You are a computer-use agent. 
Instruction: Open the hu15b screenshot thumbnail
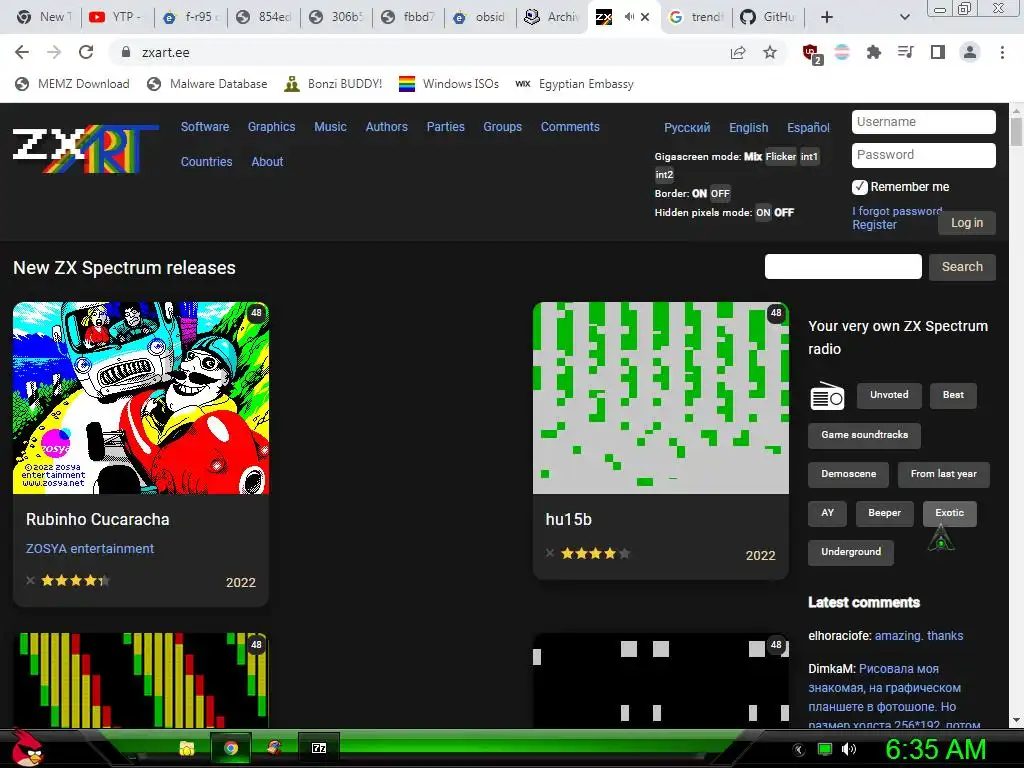pos(661,398)
